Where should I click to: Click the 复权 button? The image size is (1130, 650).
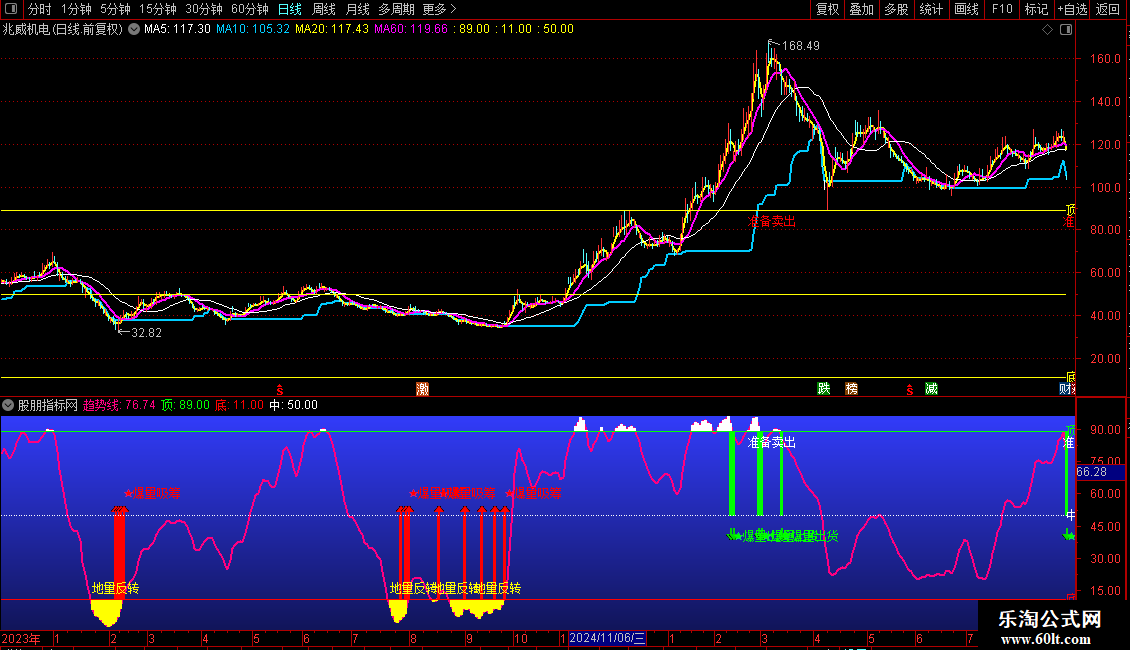(x=827, y=9)
